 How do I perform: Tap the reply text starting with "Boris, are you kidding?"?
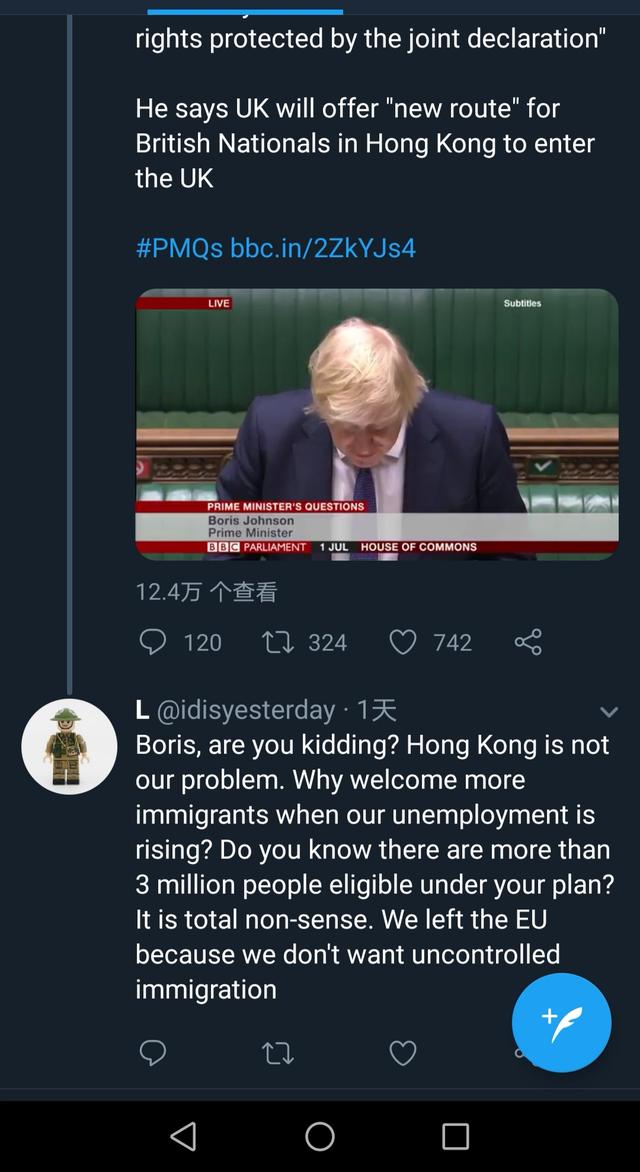(x=372, y=867)
